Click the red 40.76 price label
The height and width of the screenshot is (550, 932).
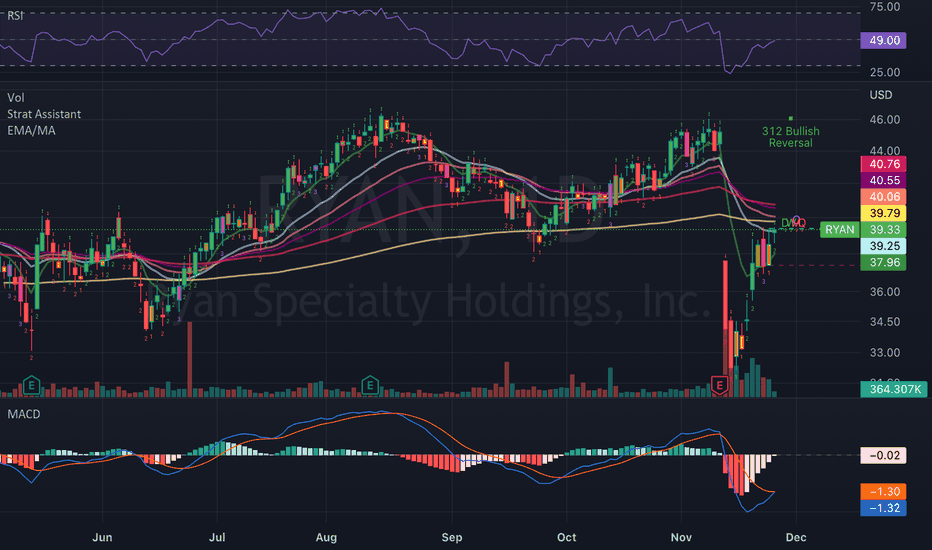coord(883,164)
